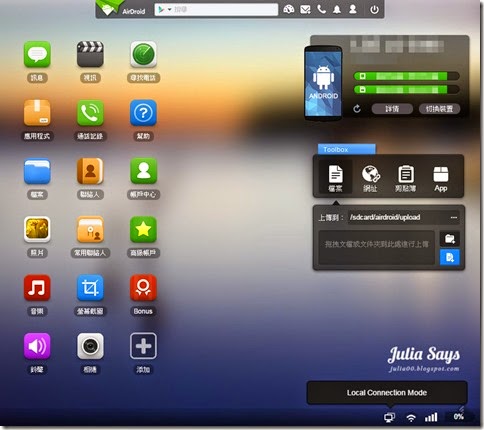Image resolution: width=484 pixels, height=430 pixels.
Task: Open the Premium Account star icon
Action: (x=143, y=229)
